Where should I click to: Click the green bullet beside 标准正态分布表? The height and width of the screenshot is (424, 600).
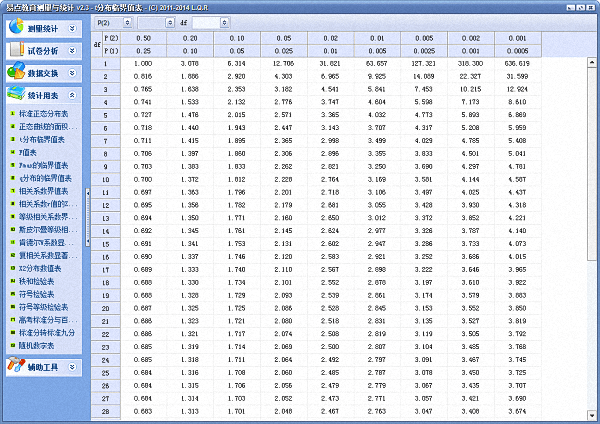pyautogui.click(x=11, y=114)
